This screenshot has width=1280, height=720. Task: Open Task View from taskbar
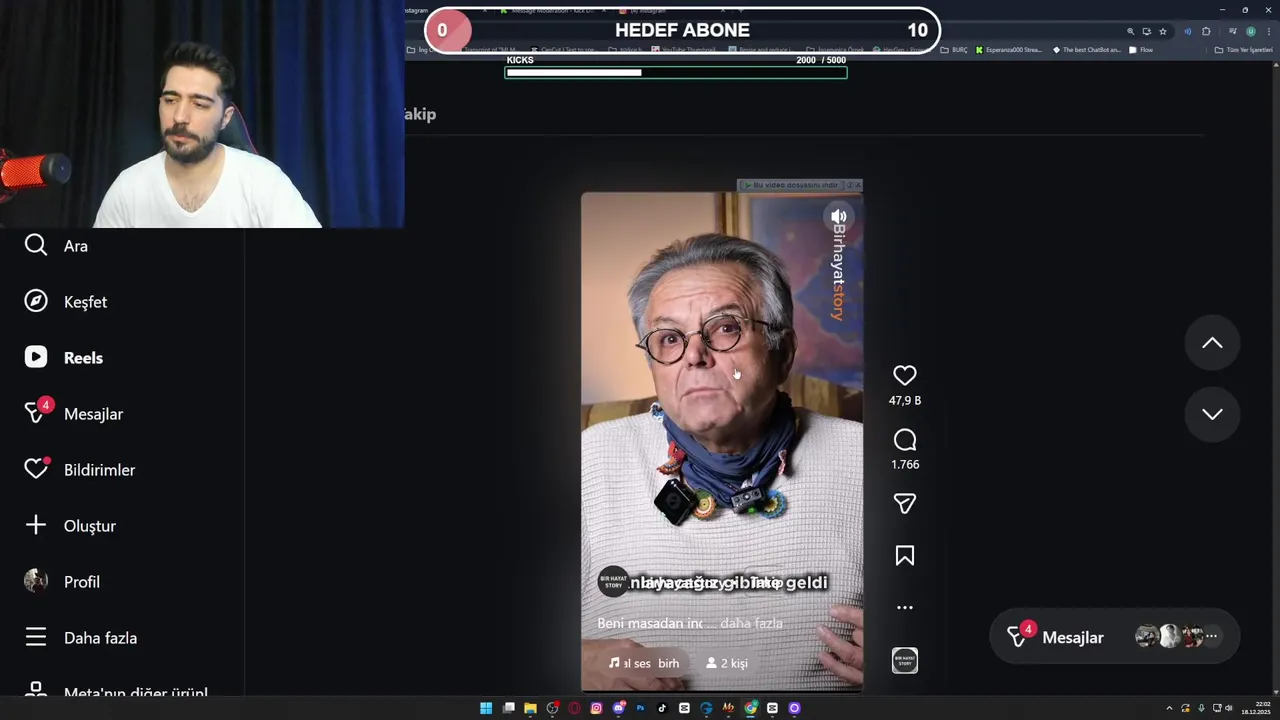[x=509, y=708]
